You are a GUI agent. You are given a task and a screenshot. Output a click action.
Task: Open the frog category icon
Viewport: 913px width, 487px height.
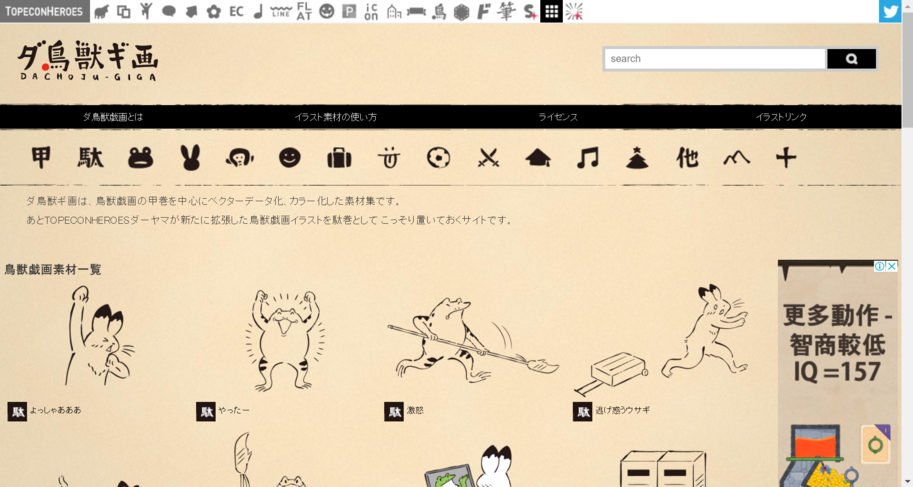tap(140, 158)
